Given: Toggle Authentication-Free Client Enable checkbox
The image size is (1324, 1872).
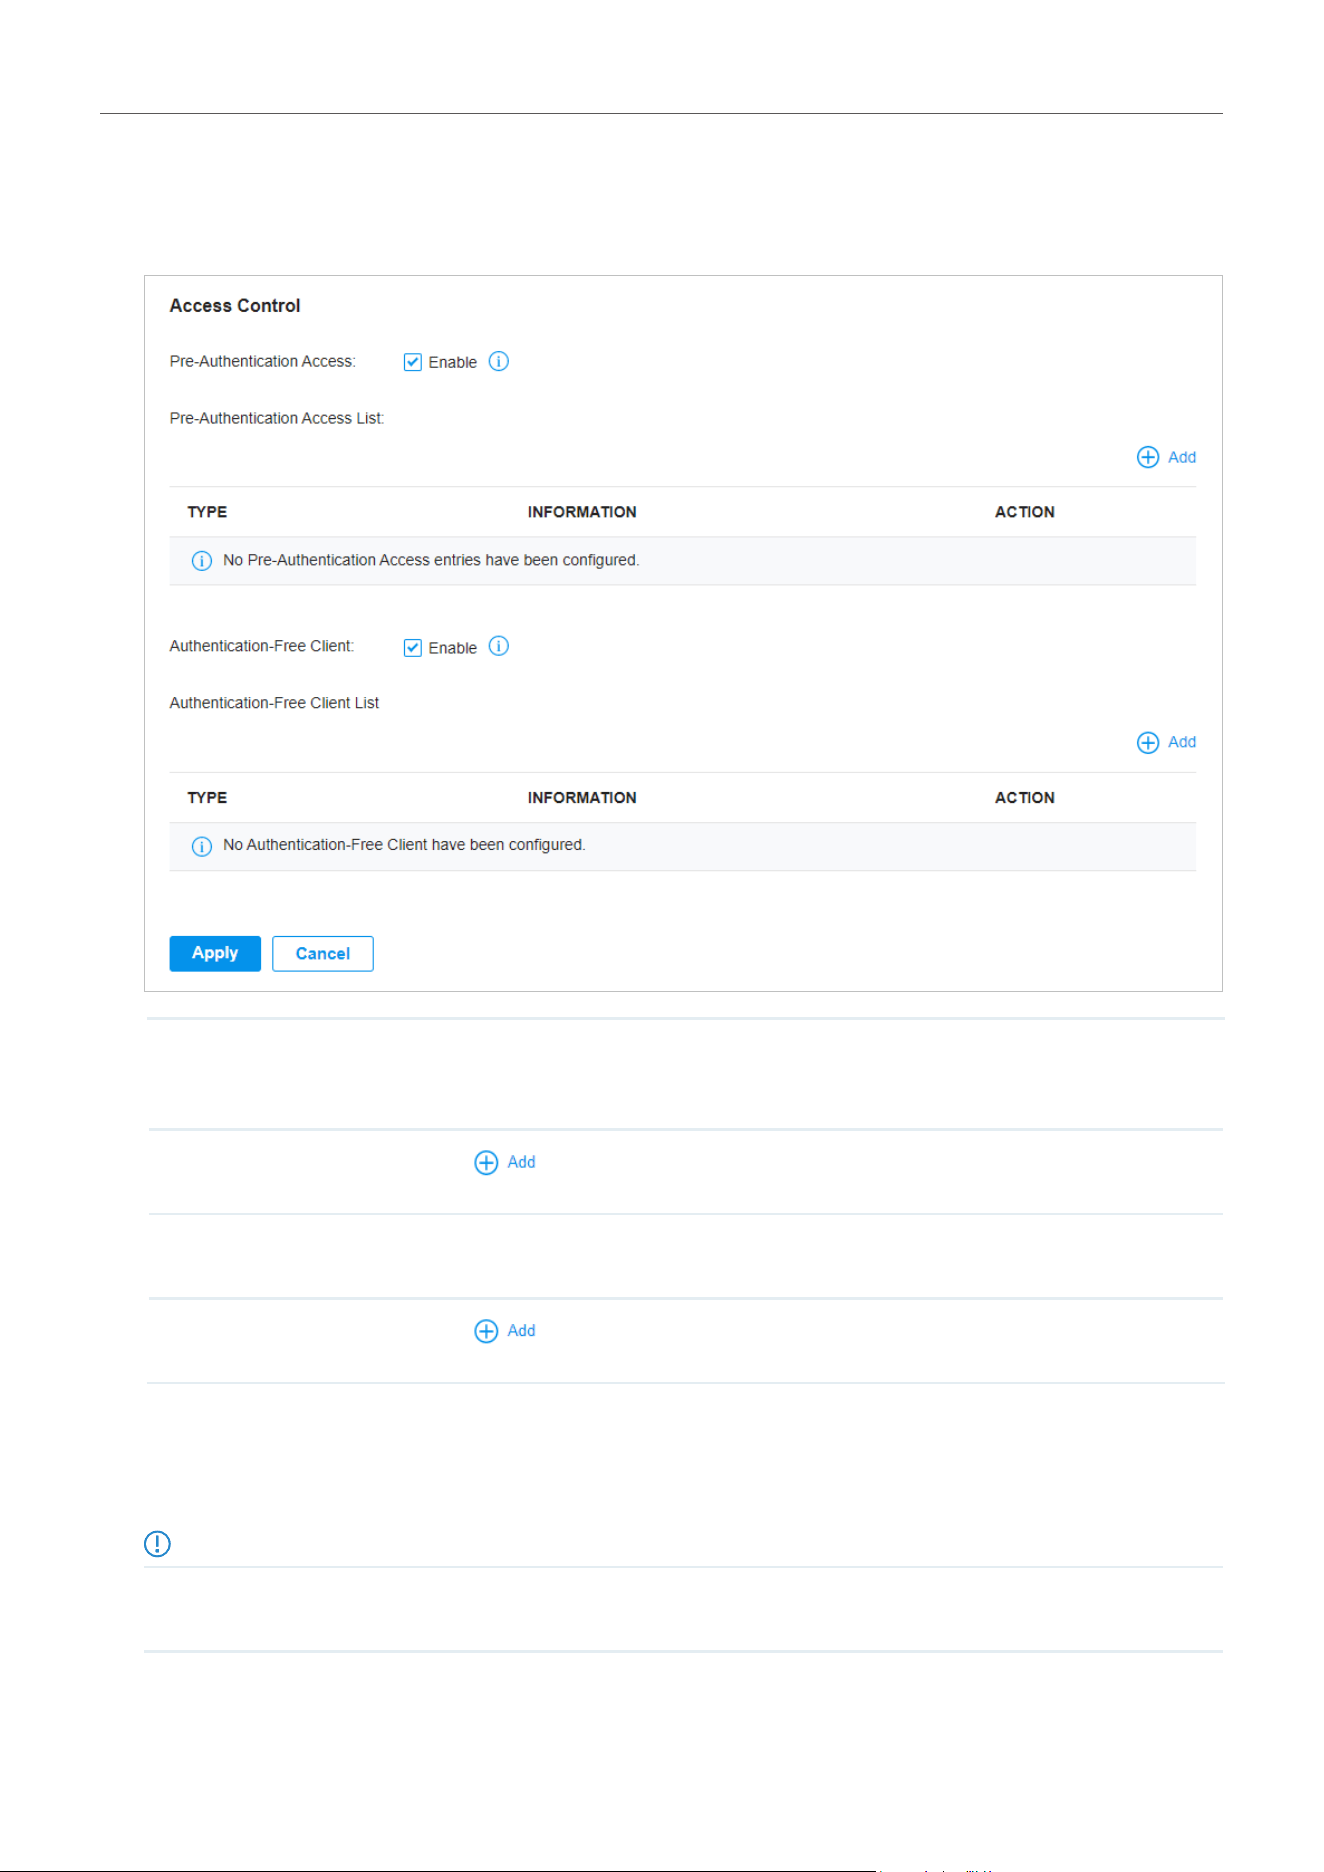Looking at the screenshot, I should tap(412, 648).
